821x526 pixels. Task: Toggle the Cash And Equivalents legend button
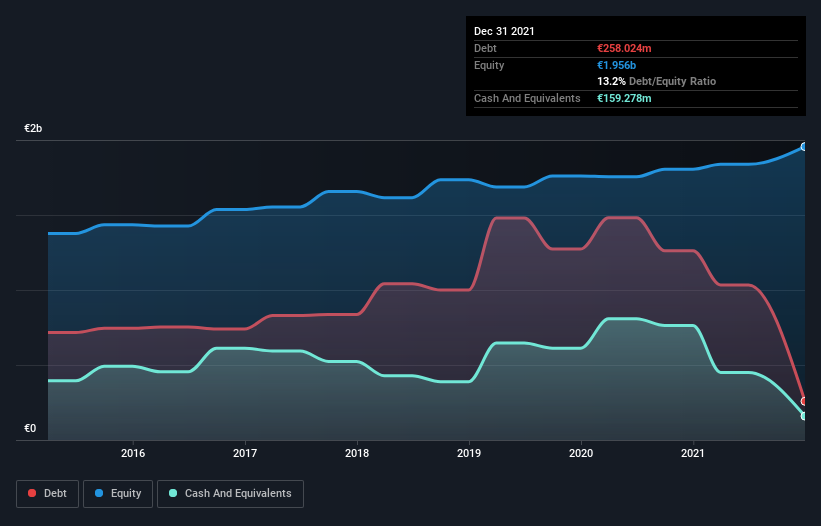pyautogui.click(x=230, y=494)
